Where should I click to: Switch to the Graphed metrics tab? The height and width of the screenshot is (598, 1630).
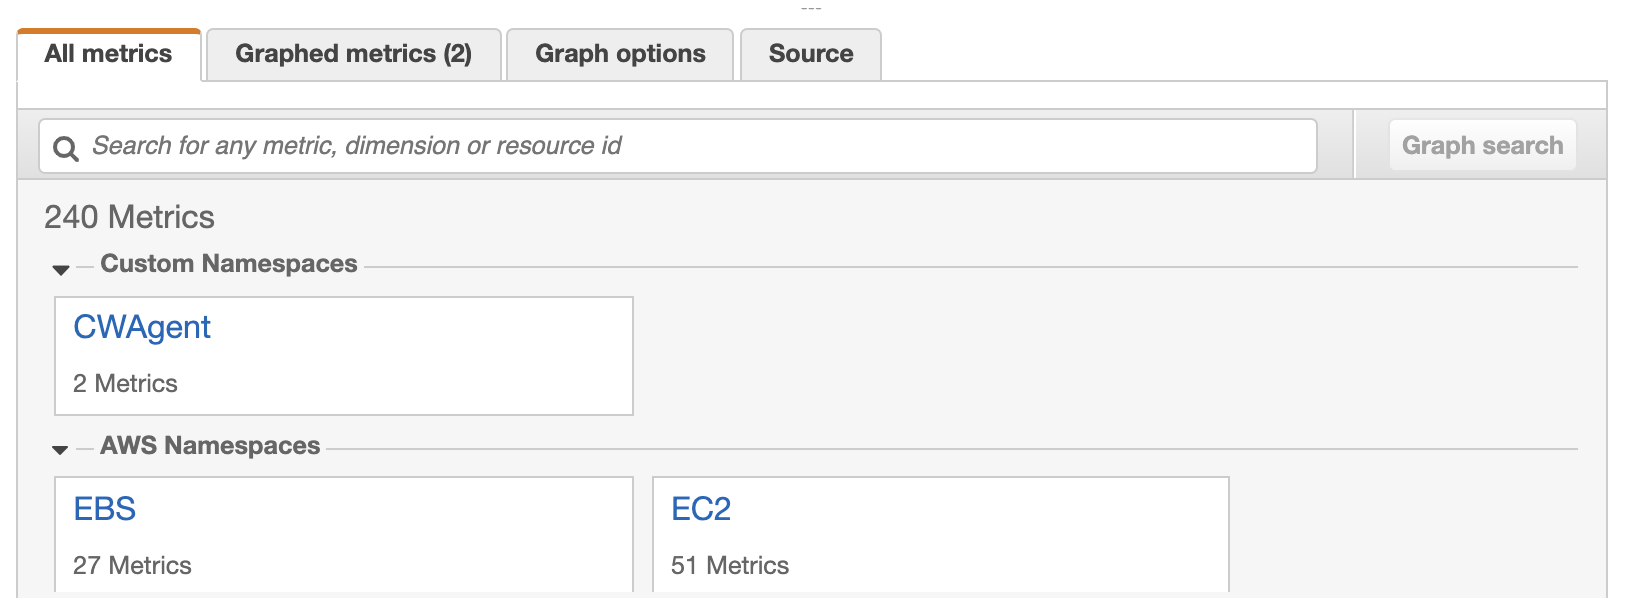[x=353, y=54]
